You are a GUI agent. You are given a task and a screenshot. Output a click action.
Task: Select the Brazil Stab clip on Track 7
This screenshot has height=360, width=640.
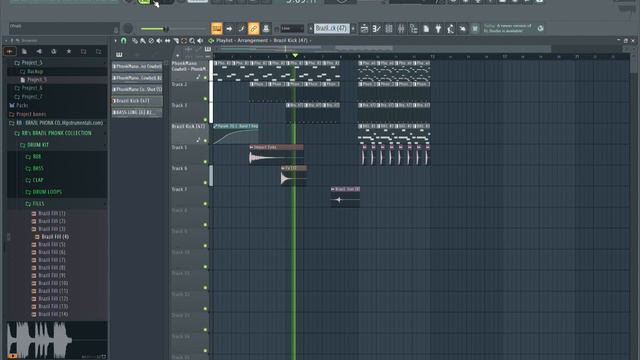[345, 198]
